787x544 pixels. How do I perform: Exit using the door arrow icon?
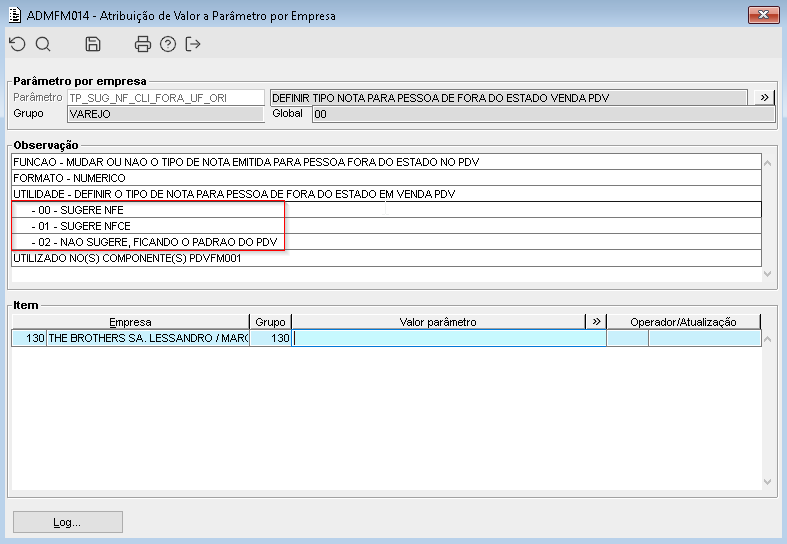193,44
